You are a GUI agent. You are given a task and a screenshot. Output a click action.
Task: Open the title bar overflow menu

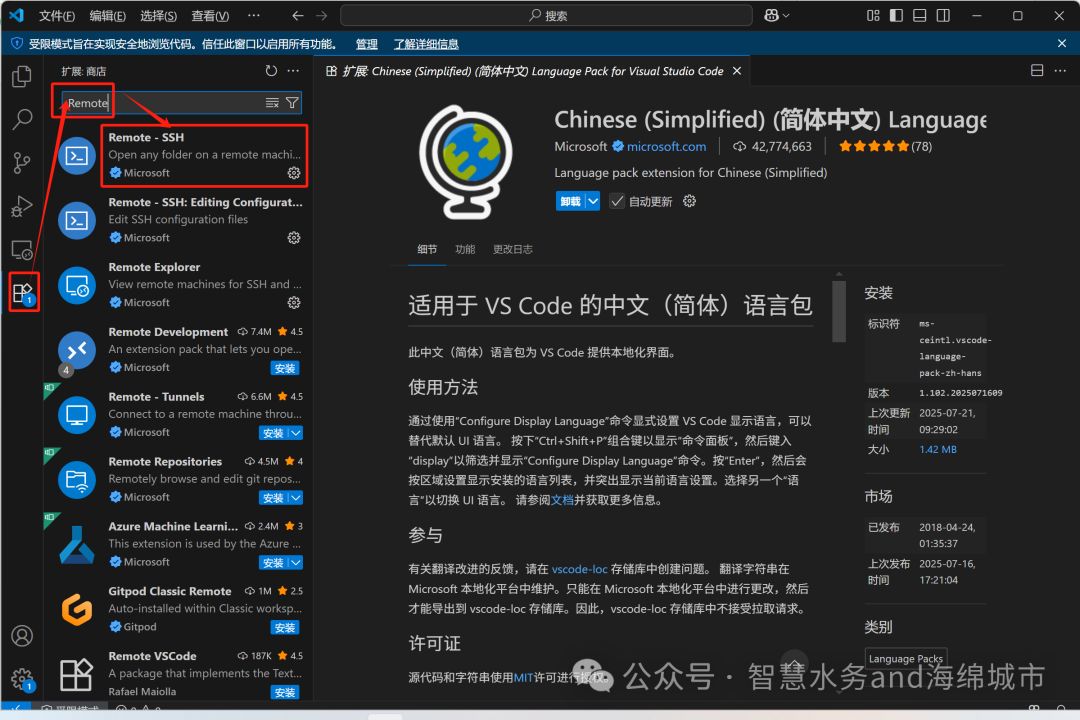pos(254,15)
